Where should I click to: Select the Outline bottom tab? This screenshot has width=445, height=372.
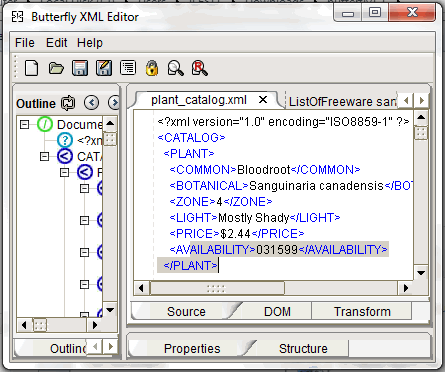click(68, 348)
